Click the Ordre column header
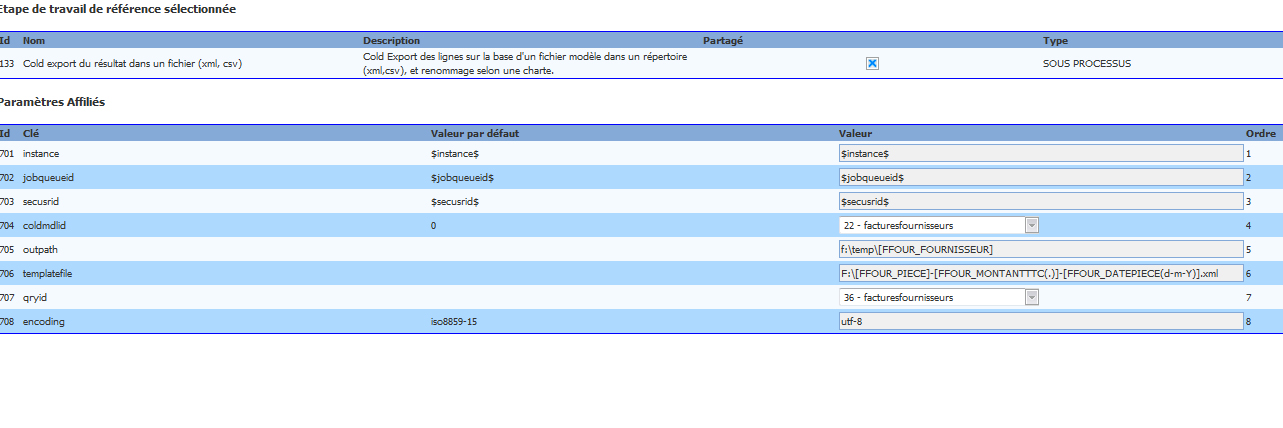 tap(1260, 133)
